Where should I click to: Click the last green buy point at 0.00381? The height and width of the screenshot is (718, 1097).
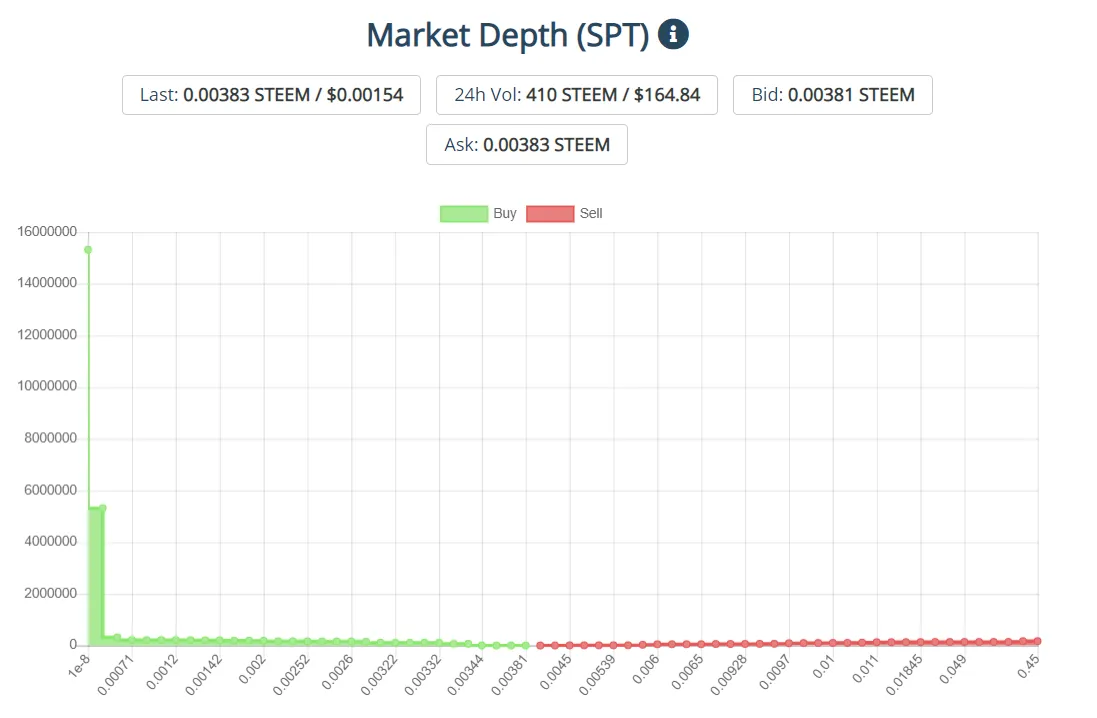point(525,645)
